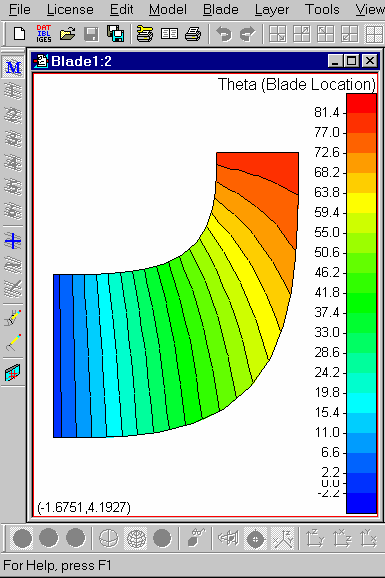The width and height of the screenshot is (385, 578).
Task: Select four-pane layout with arrow pointing bottom-right
Action: (x=278, y=34)
